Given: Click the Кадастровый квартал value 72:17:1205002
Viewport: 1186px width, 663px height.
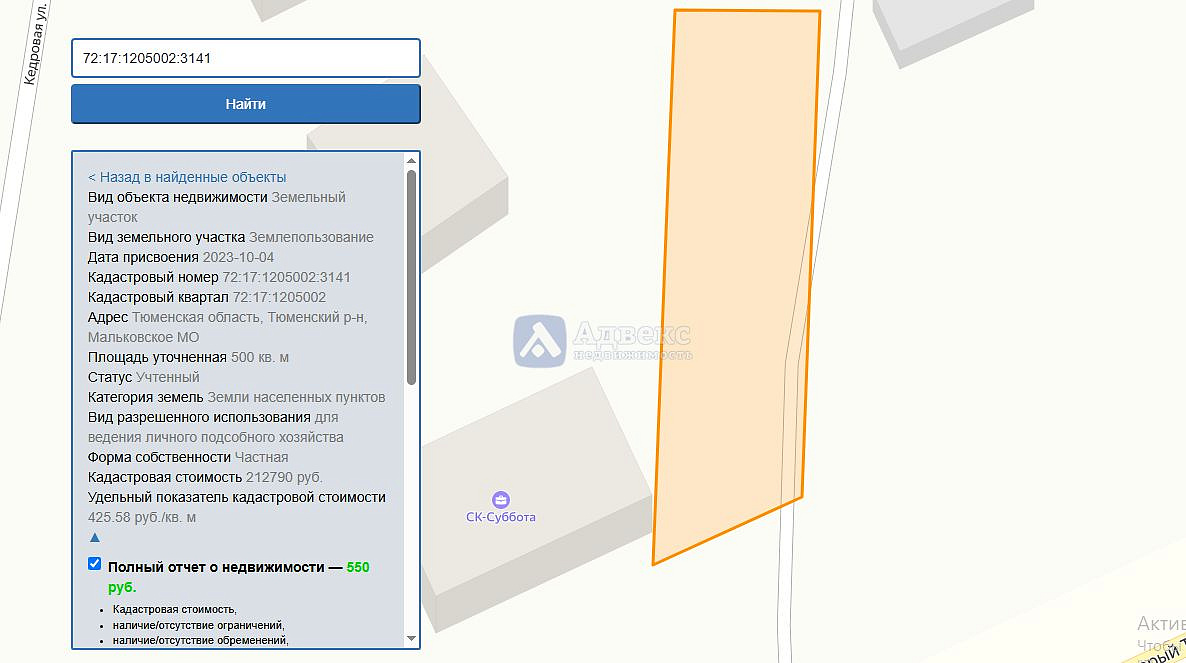Looking at the screenshot, I should (x=279, y=297).
